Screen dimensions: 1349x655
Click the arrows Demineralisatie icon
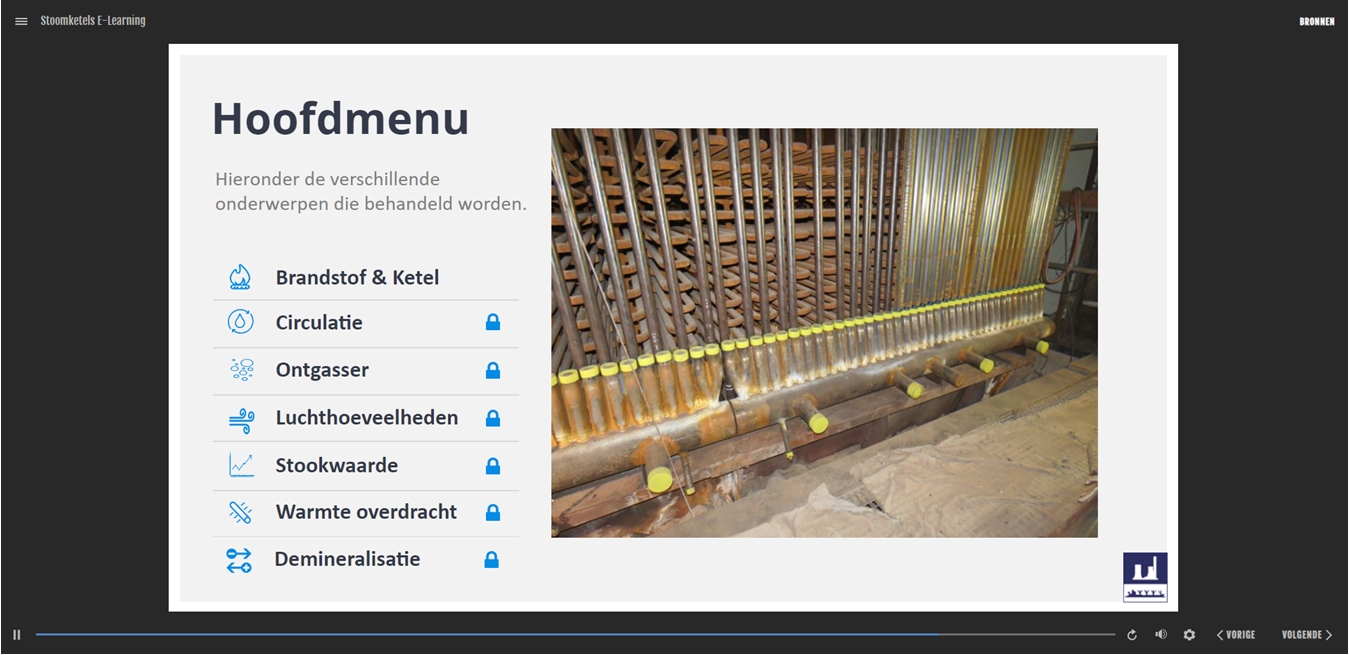pyautogui.click(x=239, y=559)
